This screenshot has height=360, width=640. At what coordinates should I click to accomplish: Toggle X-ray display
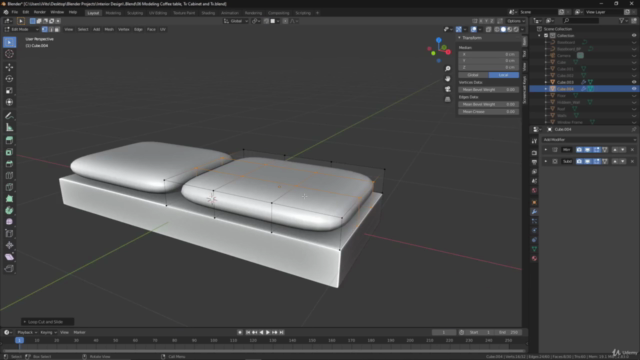click(x=489, y=29)
